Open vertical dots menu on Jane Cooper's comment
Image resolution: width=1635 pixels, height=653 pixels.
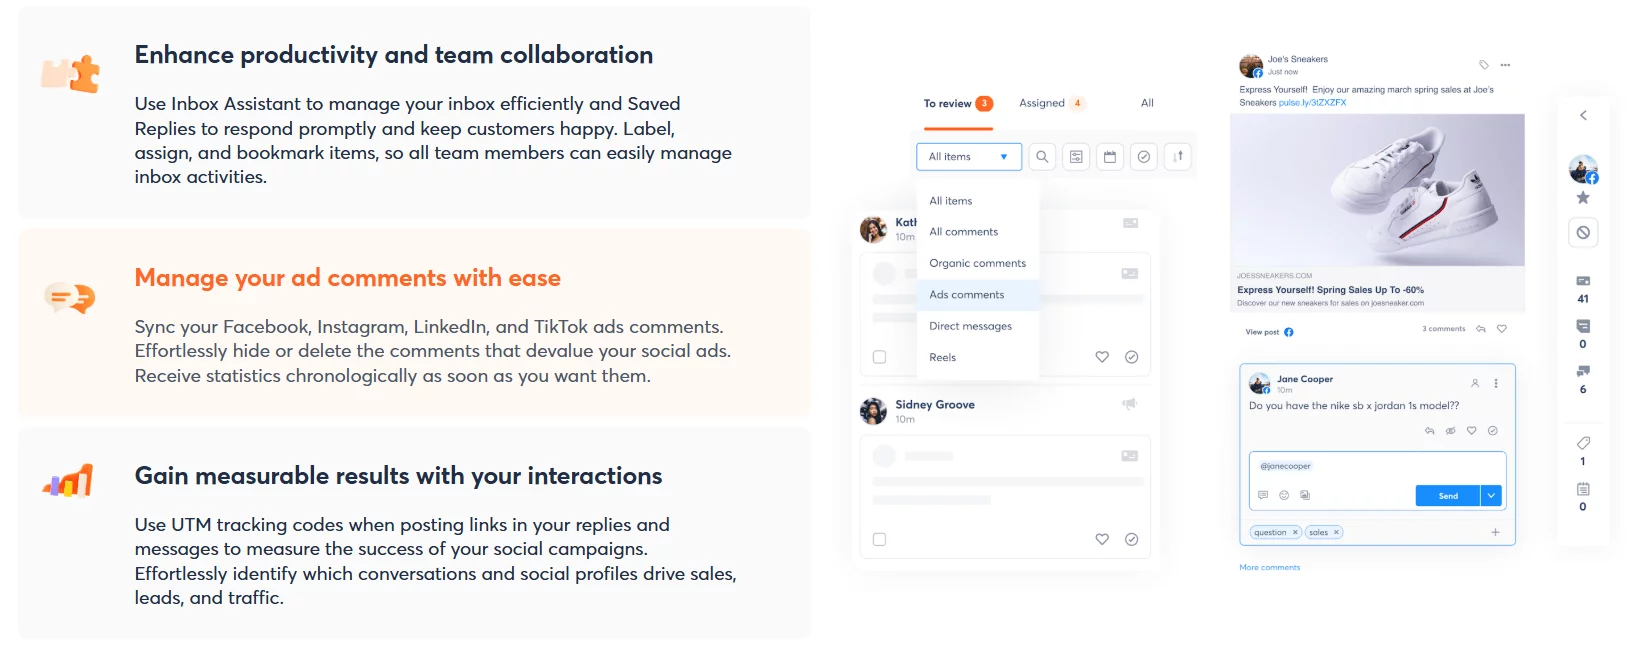pyautogui.click(x=1496, y=383)
